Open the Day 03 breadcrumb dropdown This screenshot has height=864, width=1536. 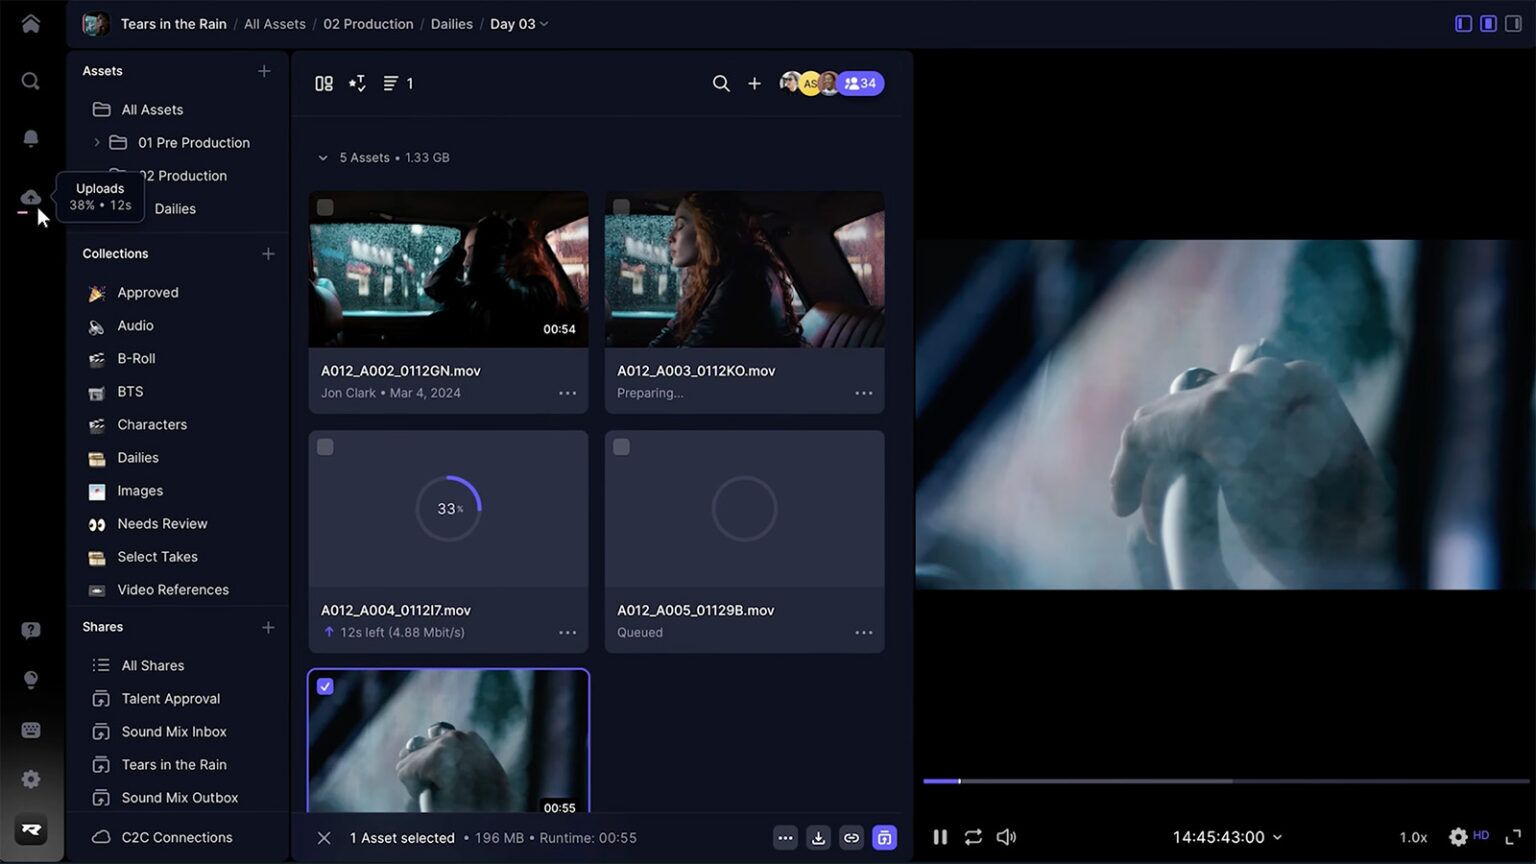click(519, 24)
